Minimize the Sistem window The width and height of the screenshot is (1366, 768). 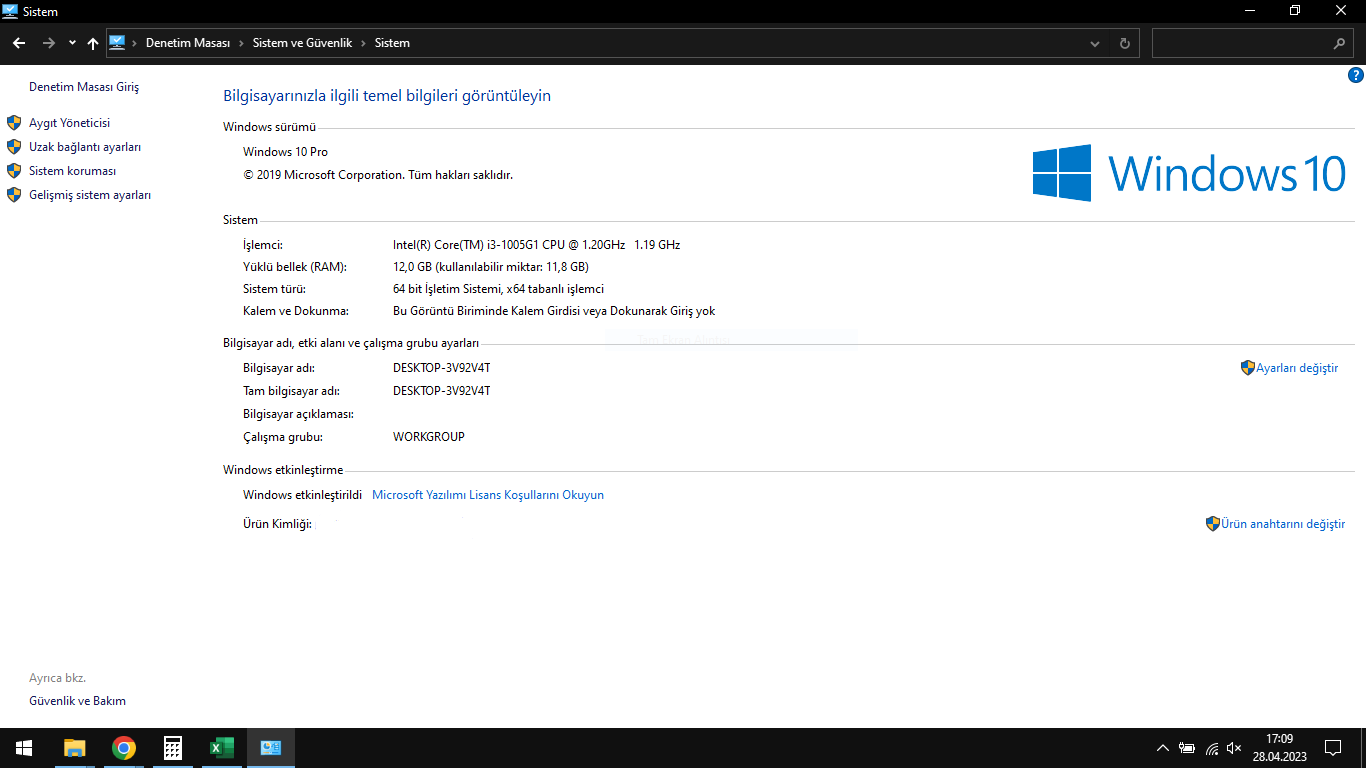point(1250,10)
